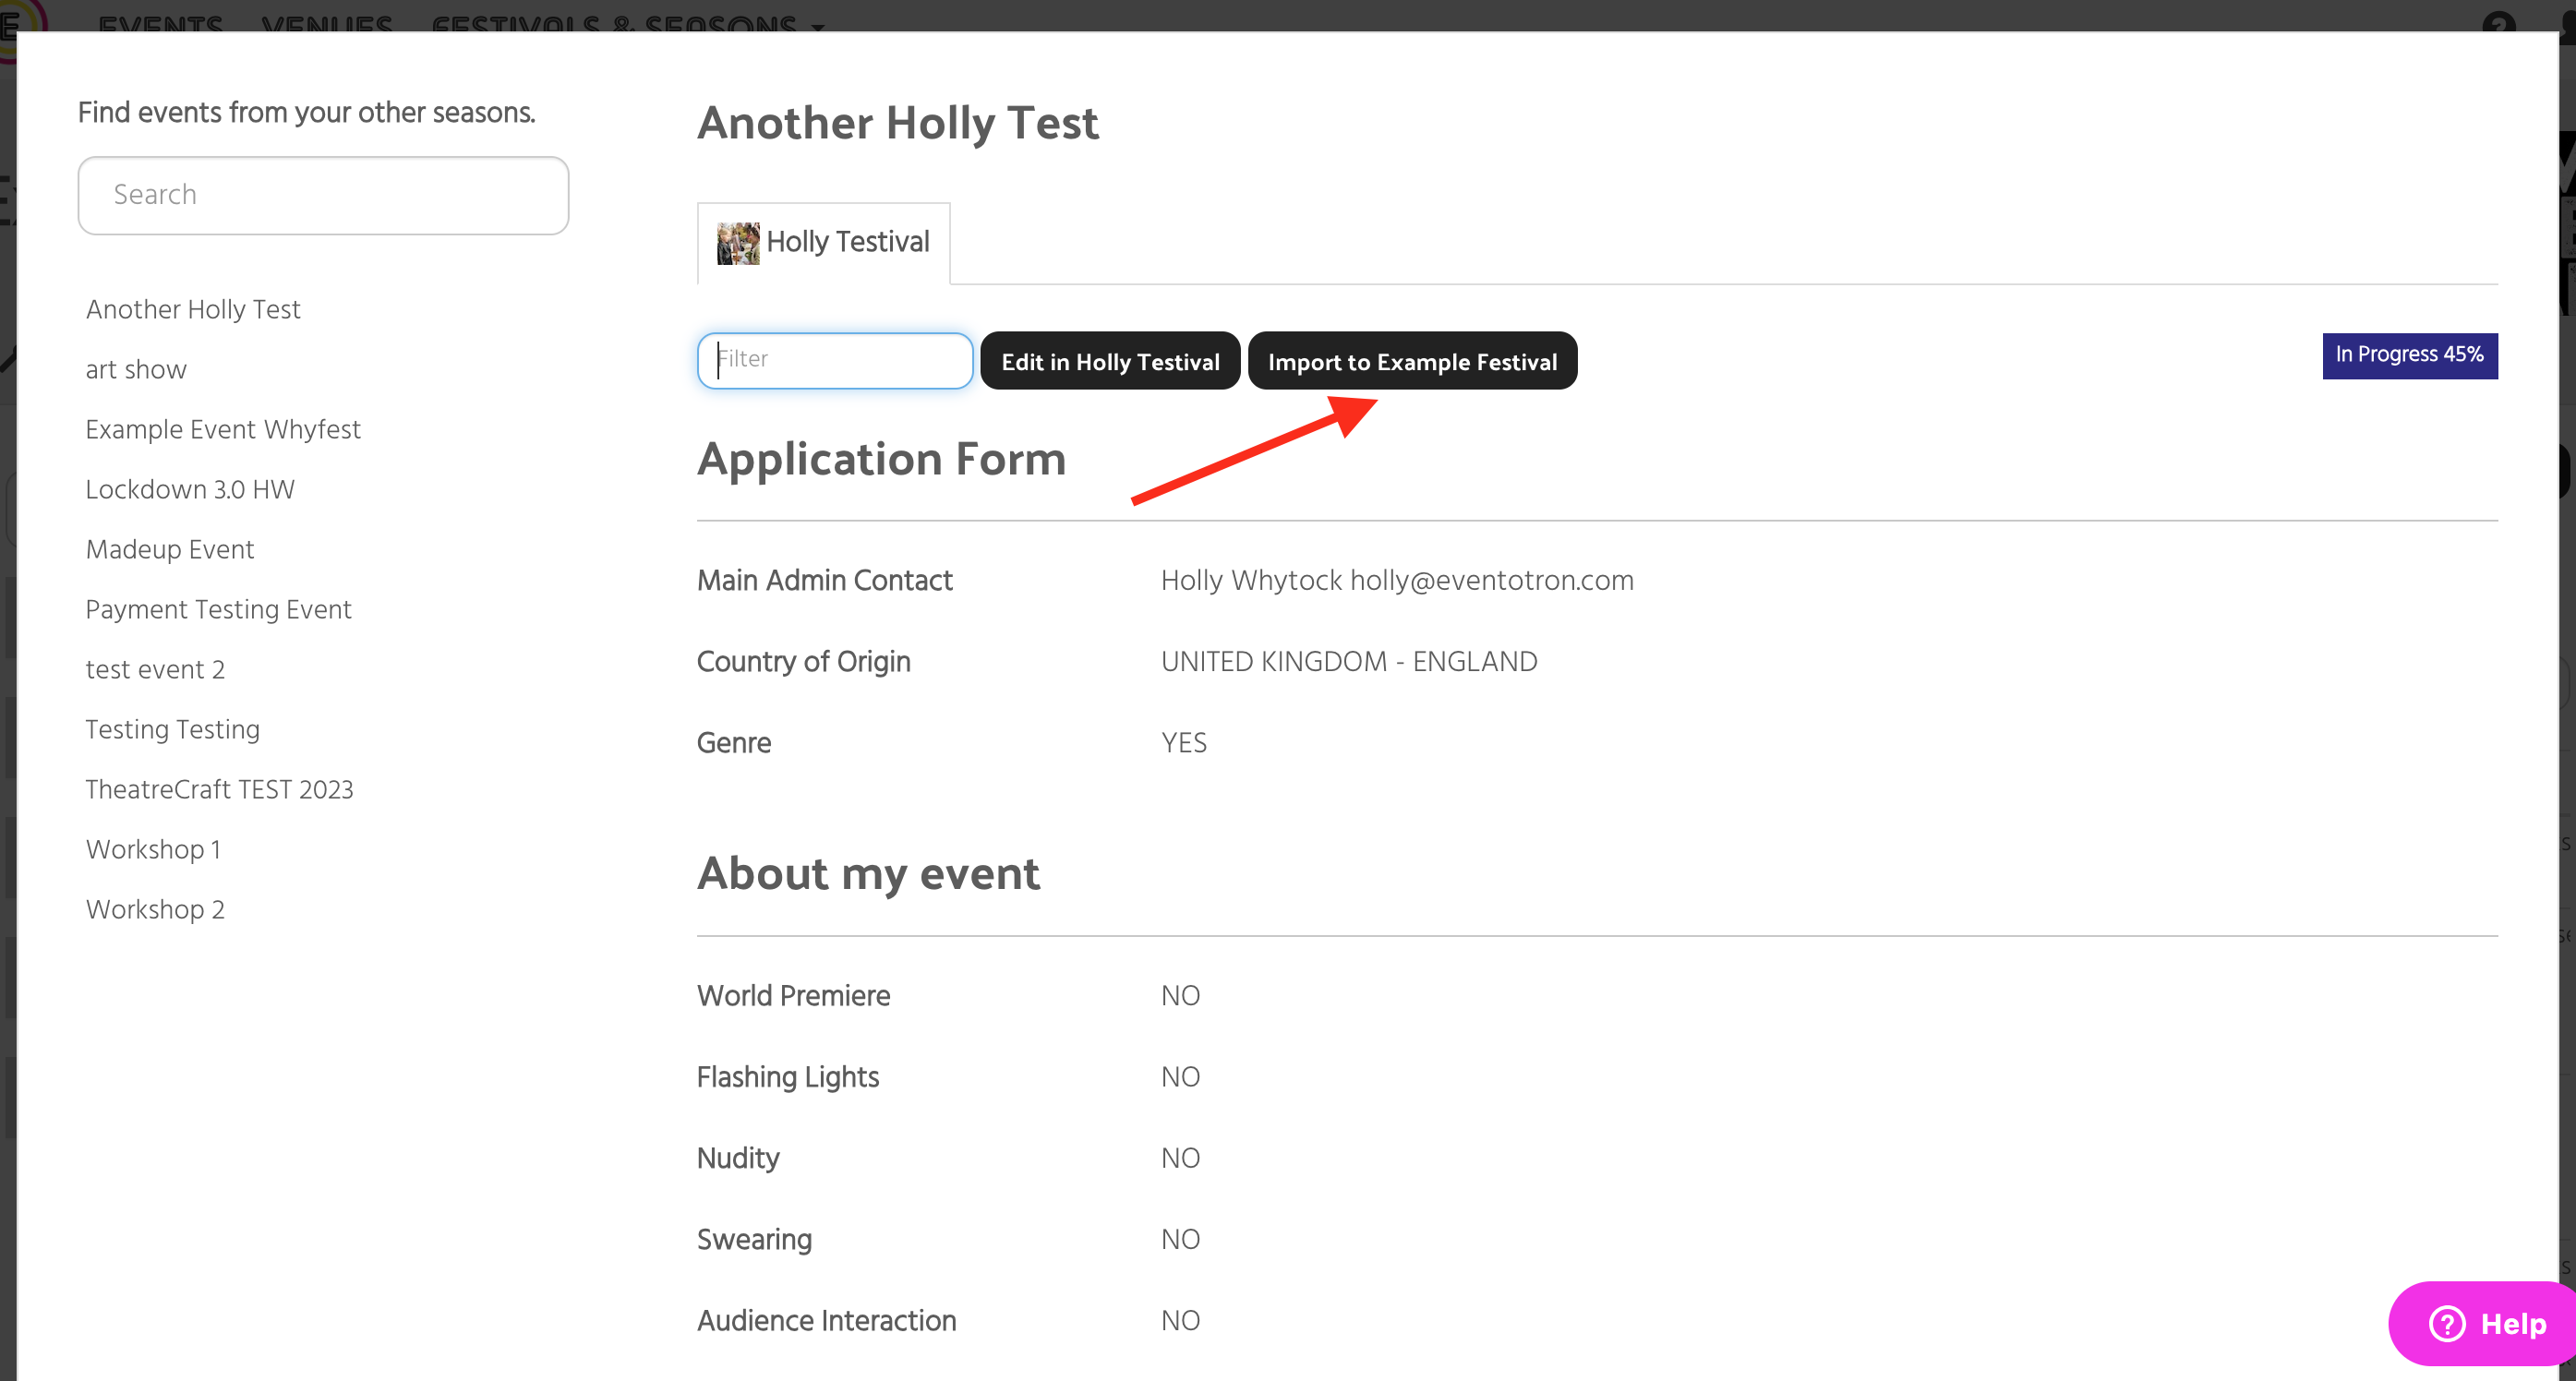The width and height of the screenshot is (2576, 1381).
Task: Click Festivals & Seasons dropdown in background nav
Action: pos(628,24)
